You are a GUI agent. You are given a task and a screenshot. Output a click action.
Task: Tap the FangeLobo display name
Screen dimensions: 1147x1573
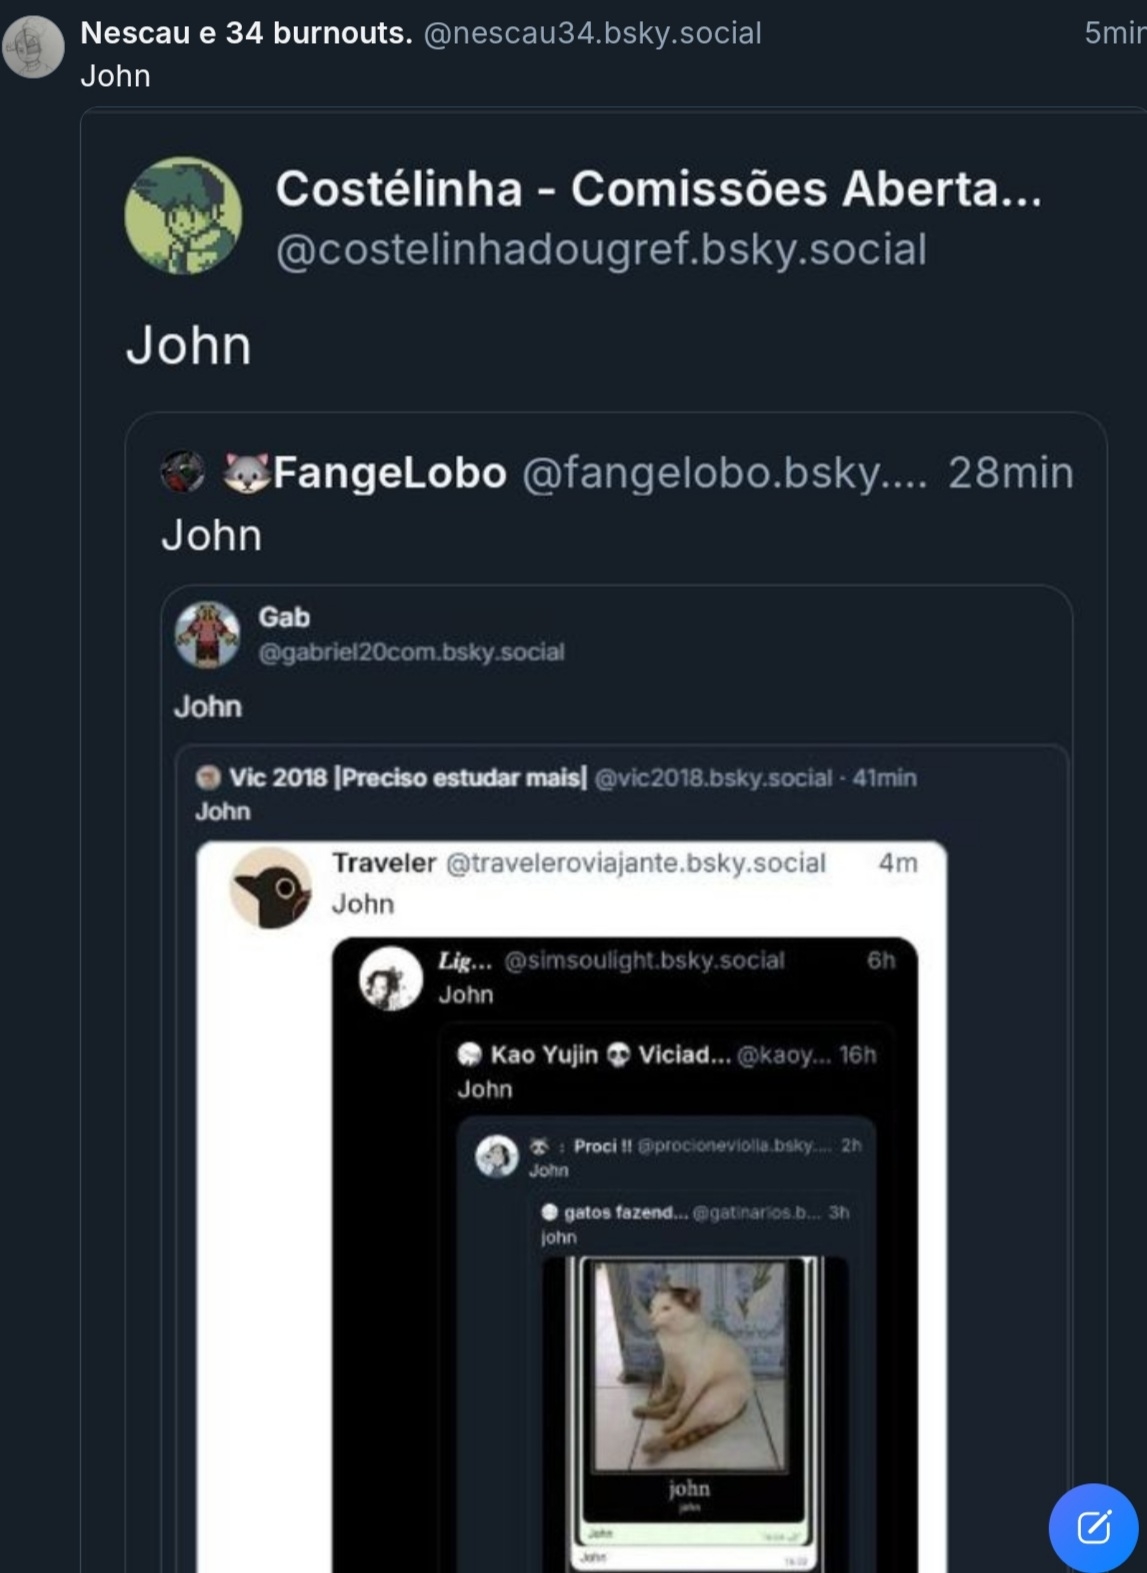point(389,472)
